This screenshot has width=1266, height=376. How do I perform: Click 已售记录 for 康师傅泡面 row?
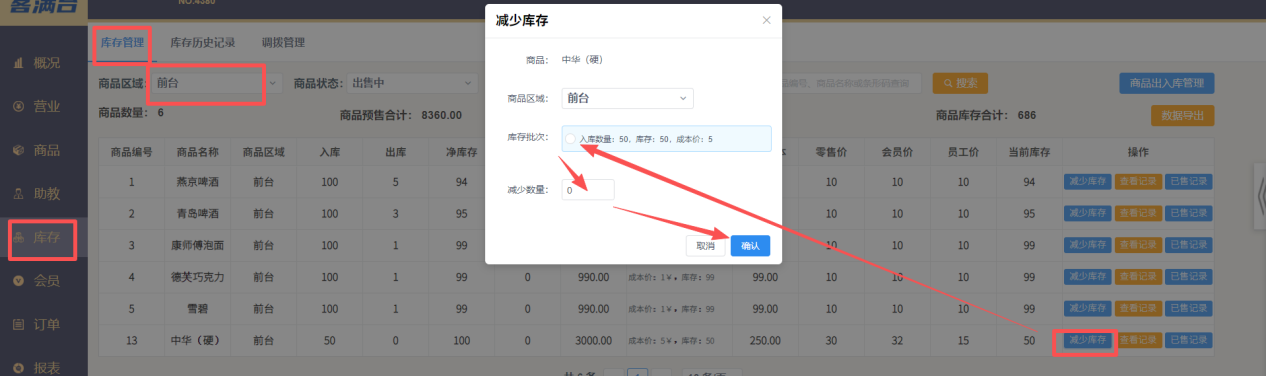pos(1188,245)
